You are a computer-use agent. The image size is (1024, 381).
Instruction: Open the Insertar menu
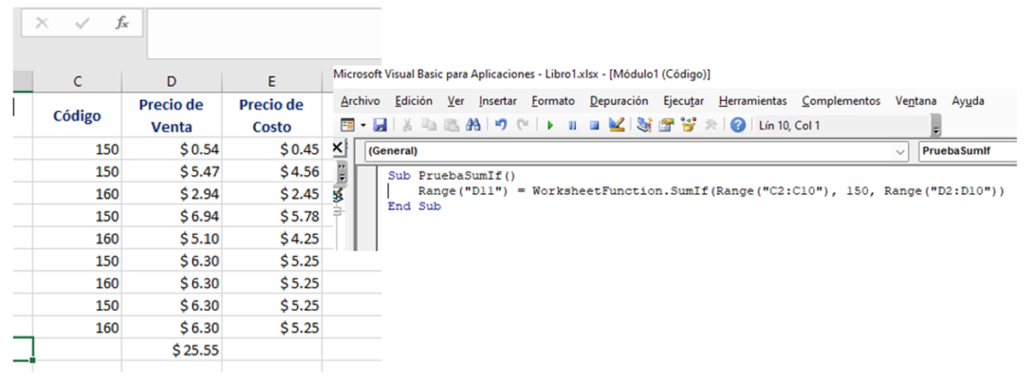pyautogui.click(x=498, y=101)
